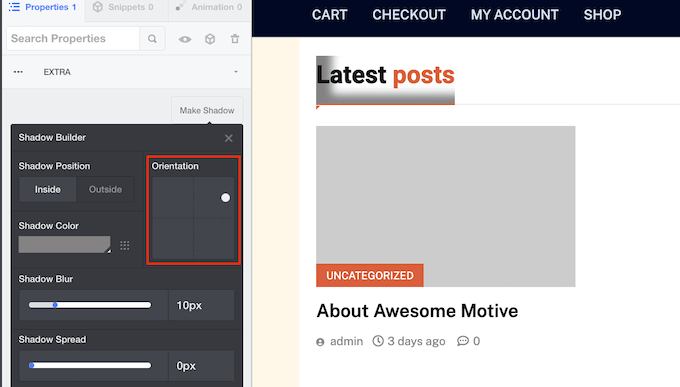Click the trash delete icon
This screenshot has width=680, height=387.
click(x=235, y=39)
